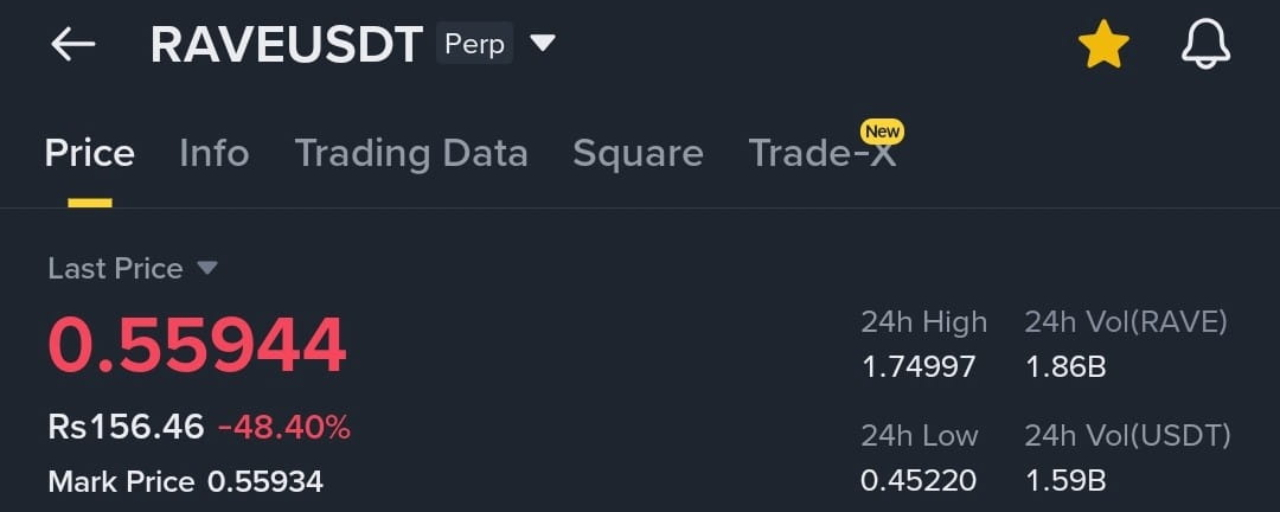Tap the 24h Low value 0.45220

(918, 481)
